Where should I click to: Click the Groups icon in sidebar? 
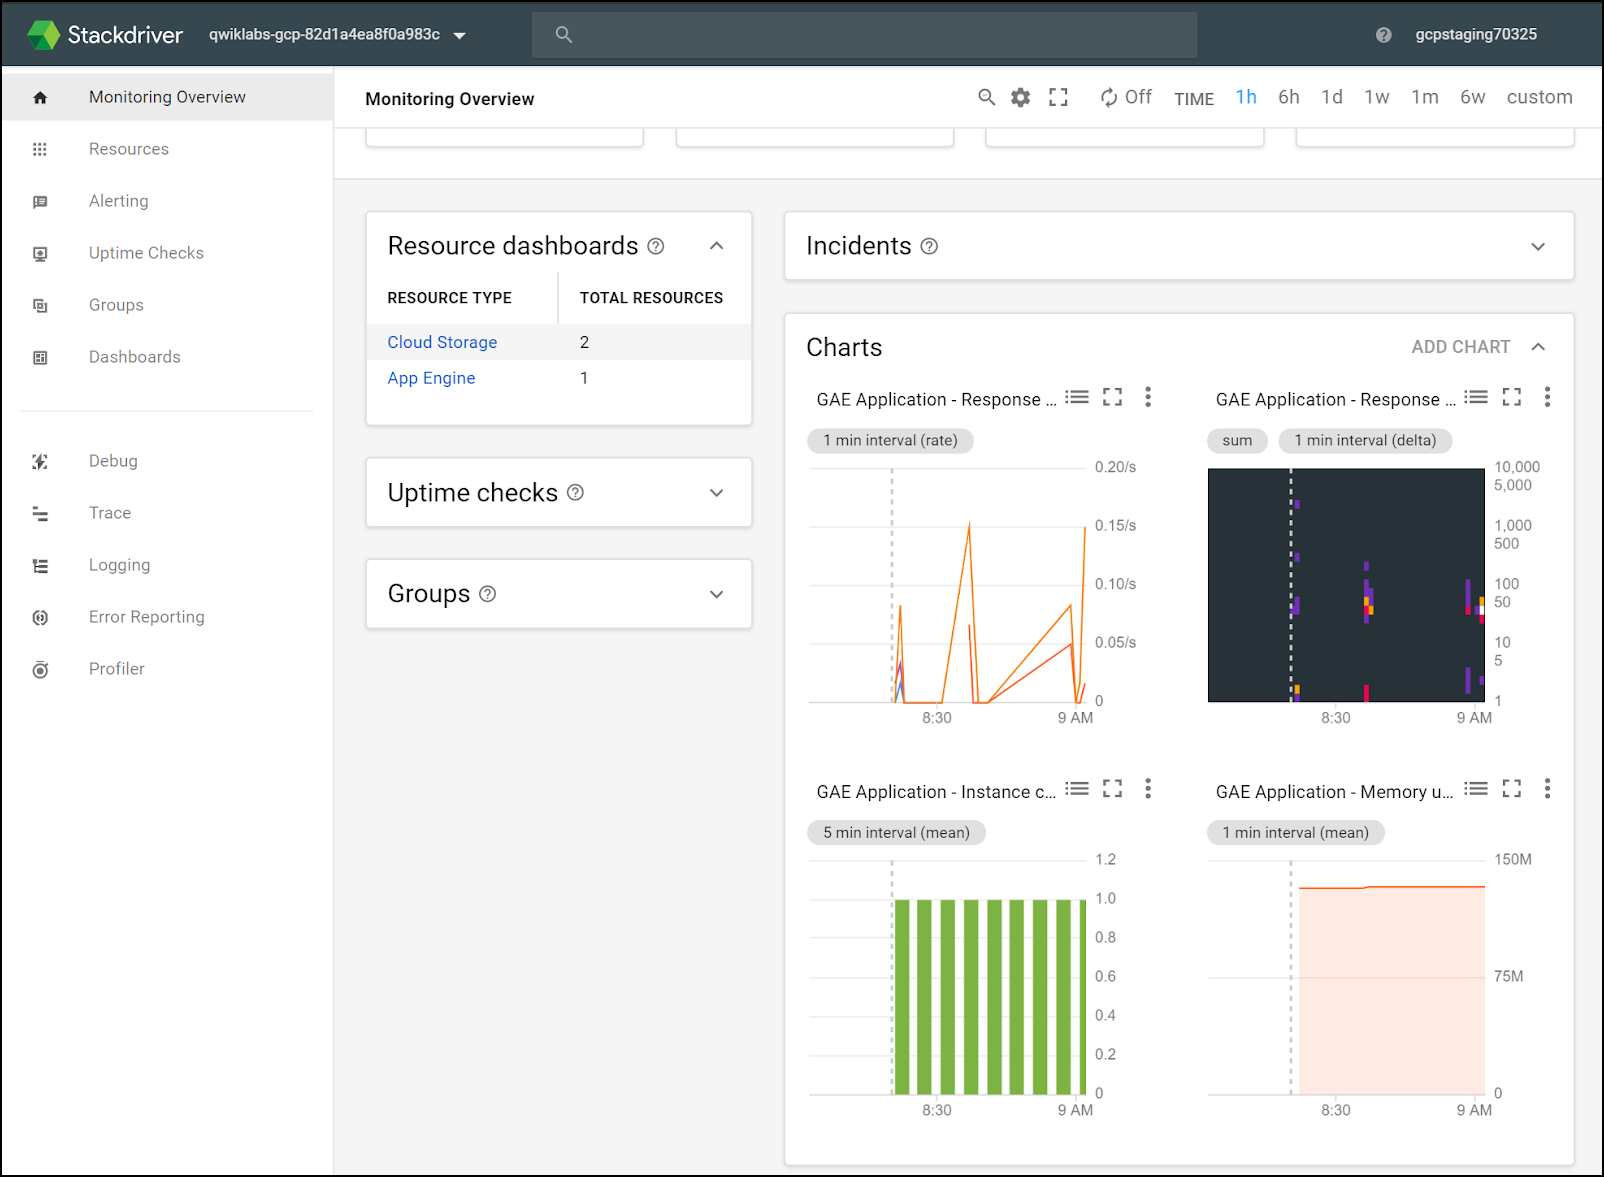(40, 305)
